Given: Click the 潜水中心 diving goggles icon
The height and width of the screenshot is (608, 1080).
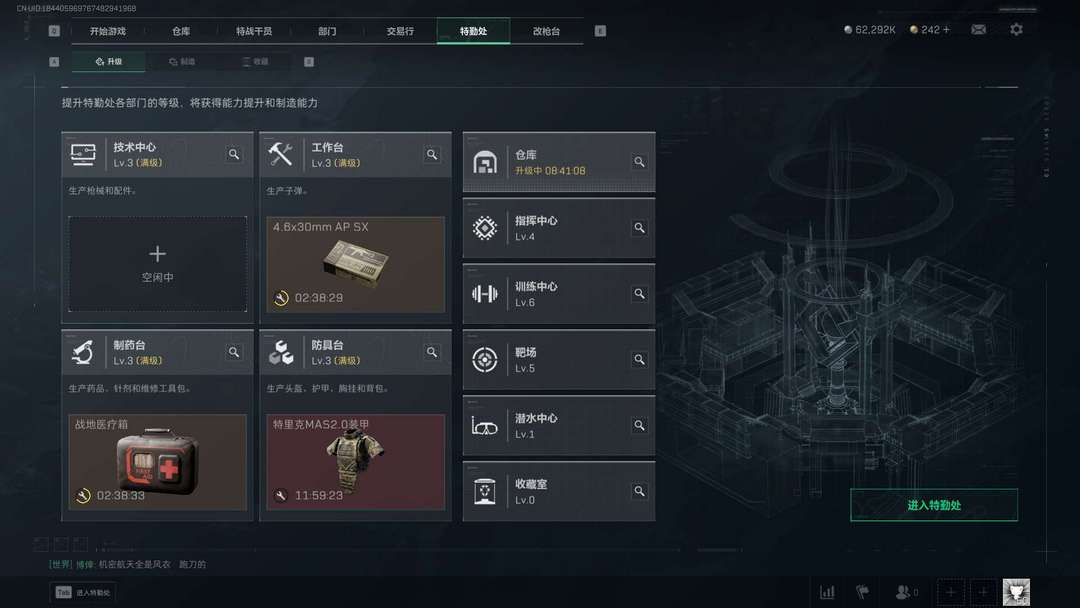Looking at the screenshot, I should (x=485, y=426).
